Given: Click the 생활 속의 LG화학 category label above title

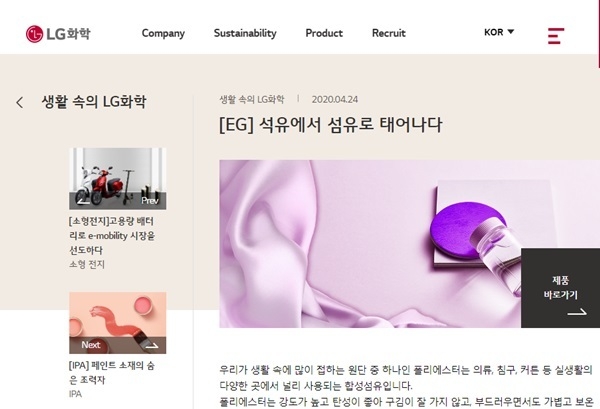Looking at the screenshot, I should 252,99.
